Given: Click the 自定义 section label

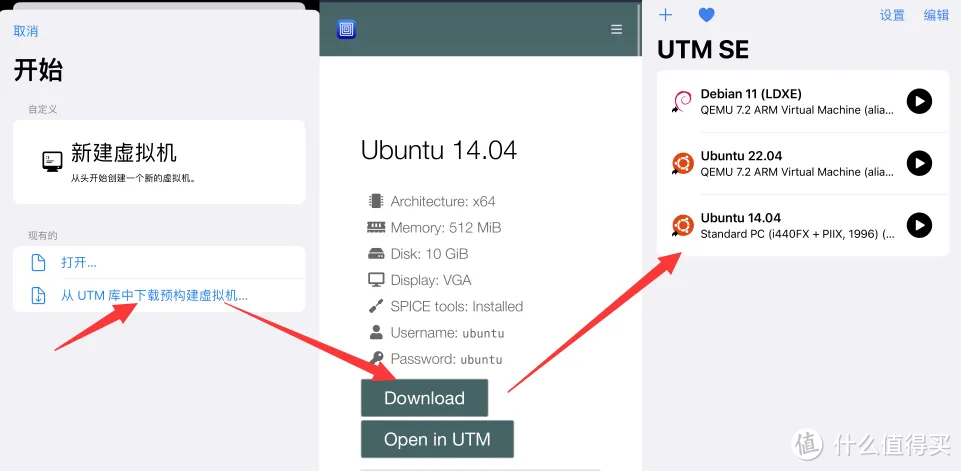Looking at the screenshot, I should pyautogui.click(x=42, y=109).
